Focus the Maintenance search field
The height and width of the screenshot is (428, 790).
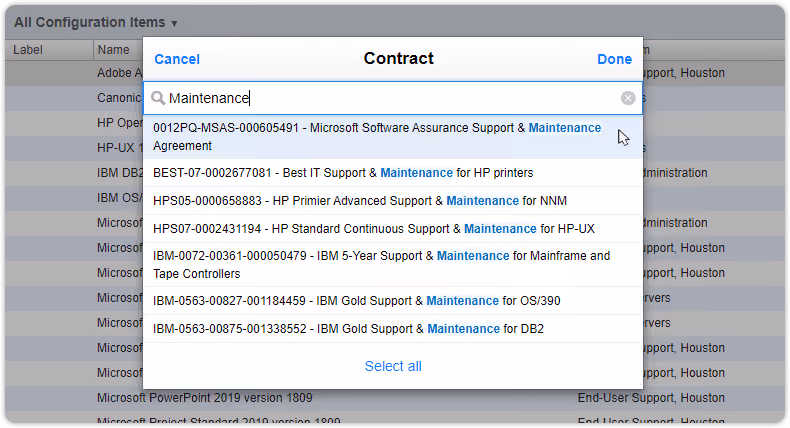coord(393,98)
